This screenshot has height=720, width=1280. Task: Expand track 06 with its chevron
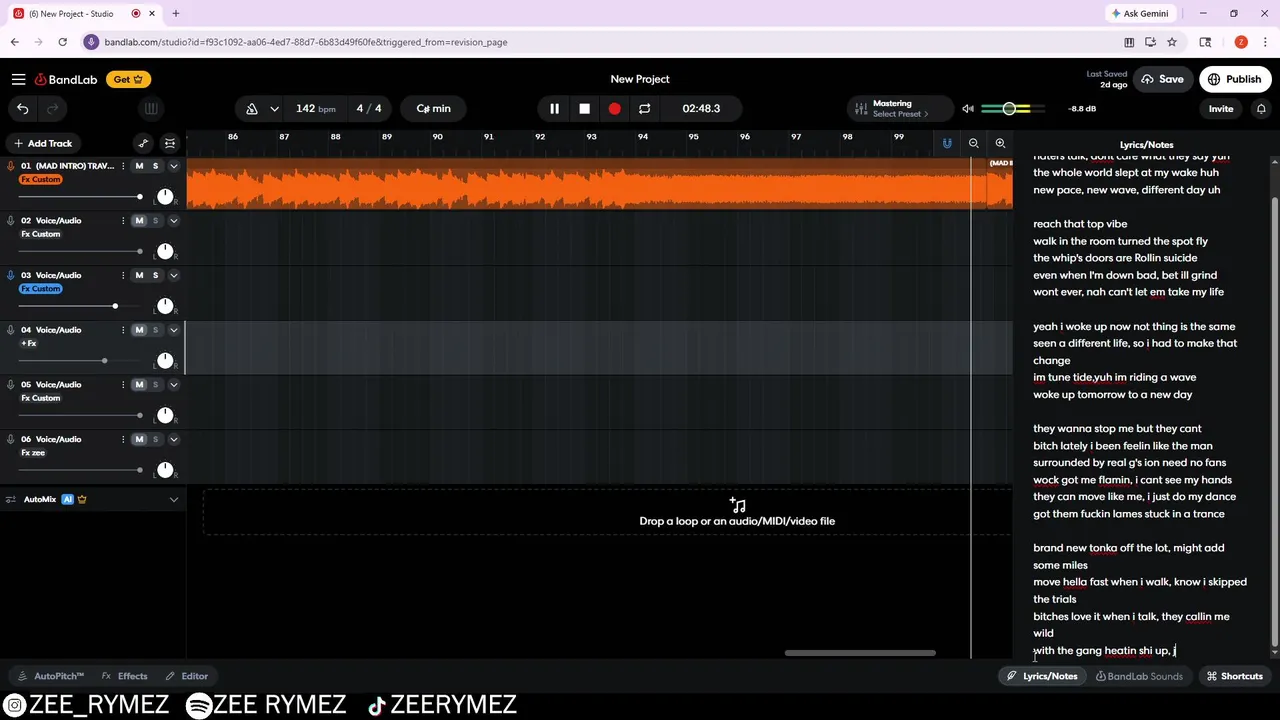point(173,439)
